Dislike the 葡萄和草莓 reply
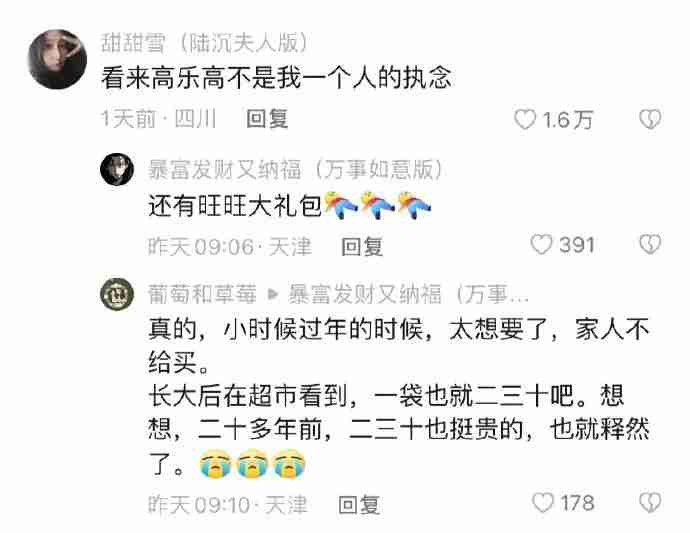 pos(650,503)
